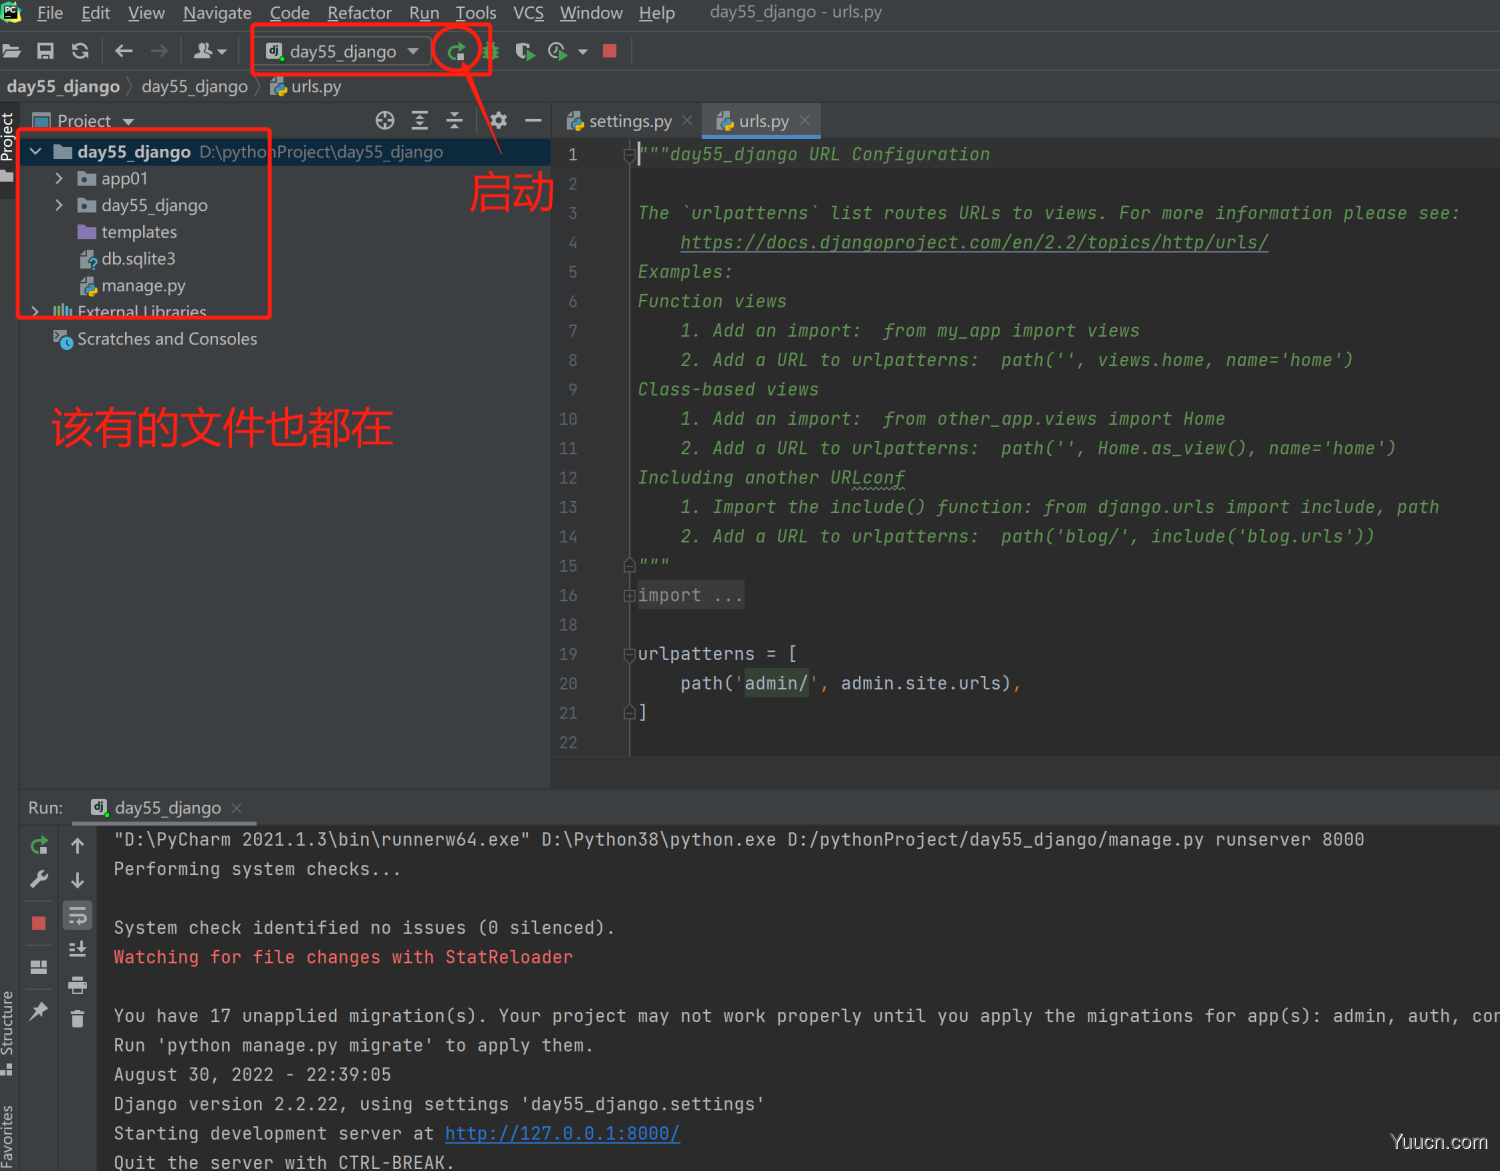Image resolution: width=1500 pixels, height=1171 pixels.
Task: Collapse all nodes in Project panel
Action: click(x=454, y=121)
